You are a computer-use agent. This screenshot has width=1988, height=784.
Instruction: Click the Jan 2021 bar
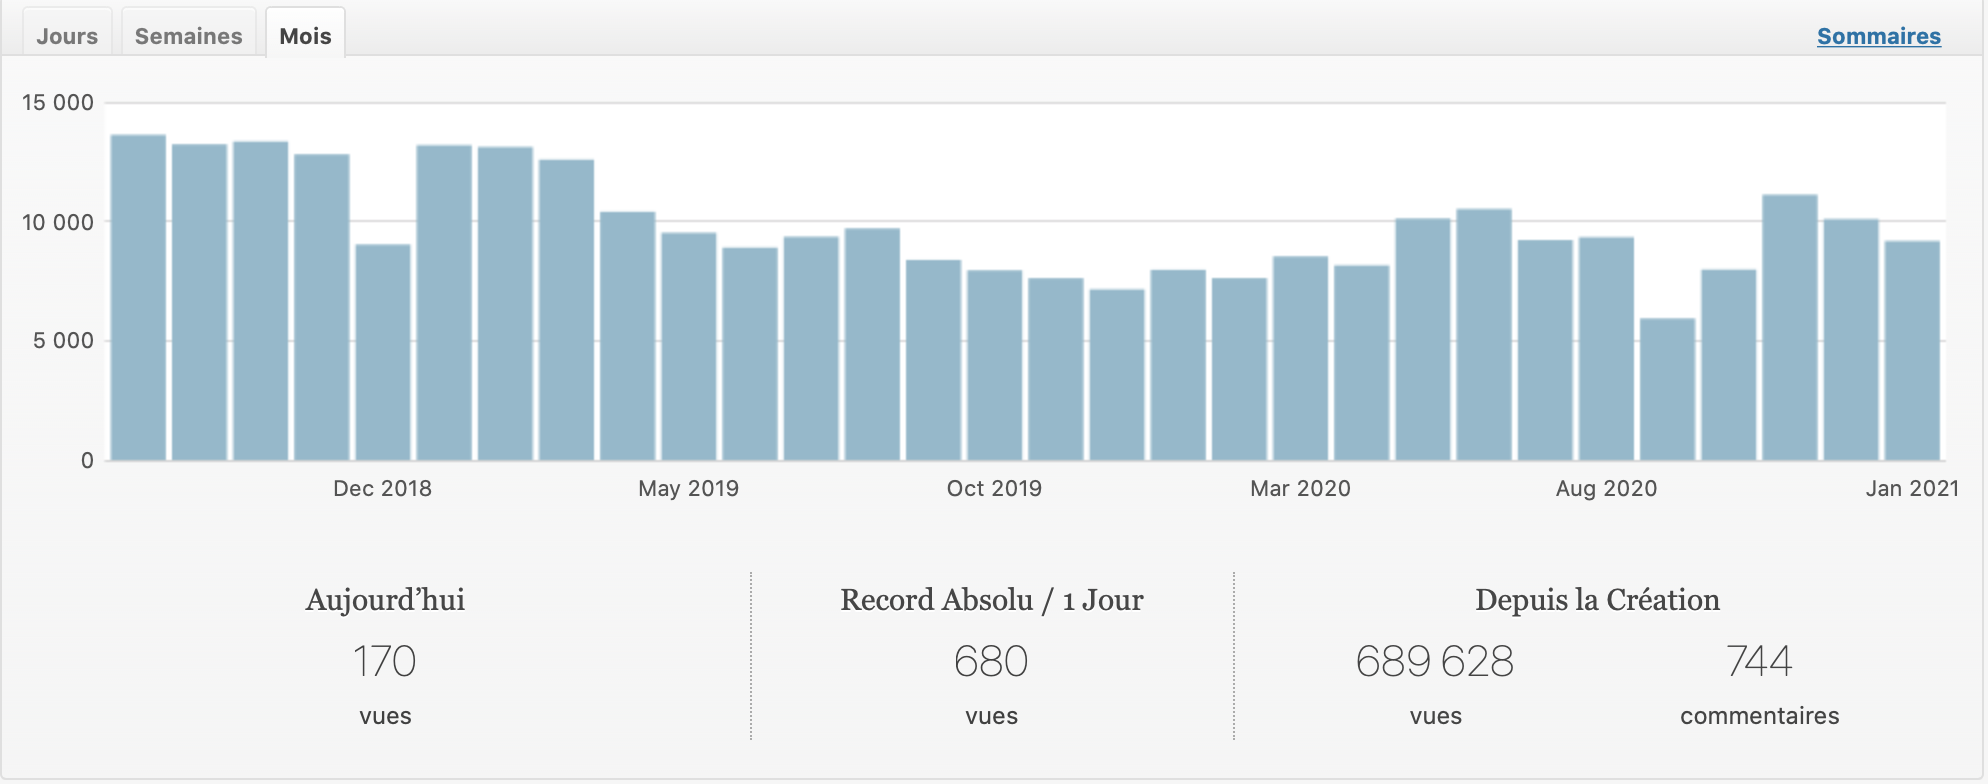point(1912,350)
